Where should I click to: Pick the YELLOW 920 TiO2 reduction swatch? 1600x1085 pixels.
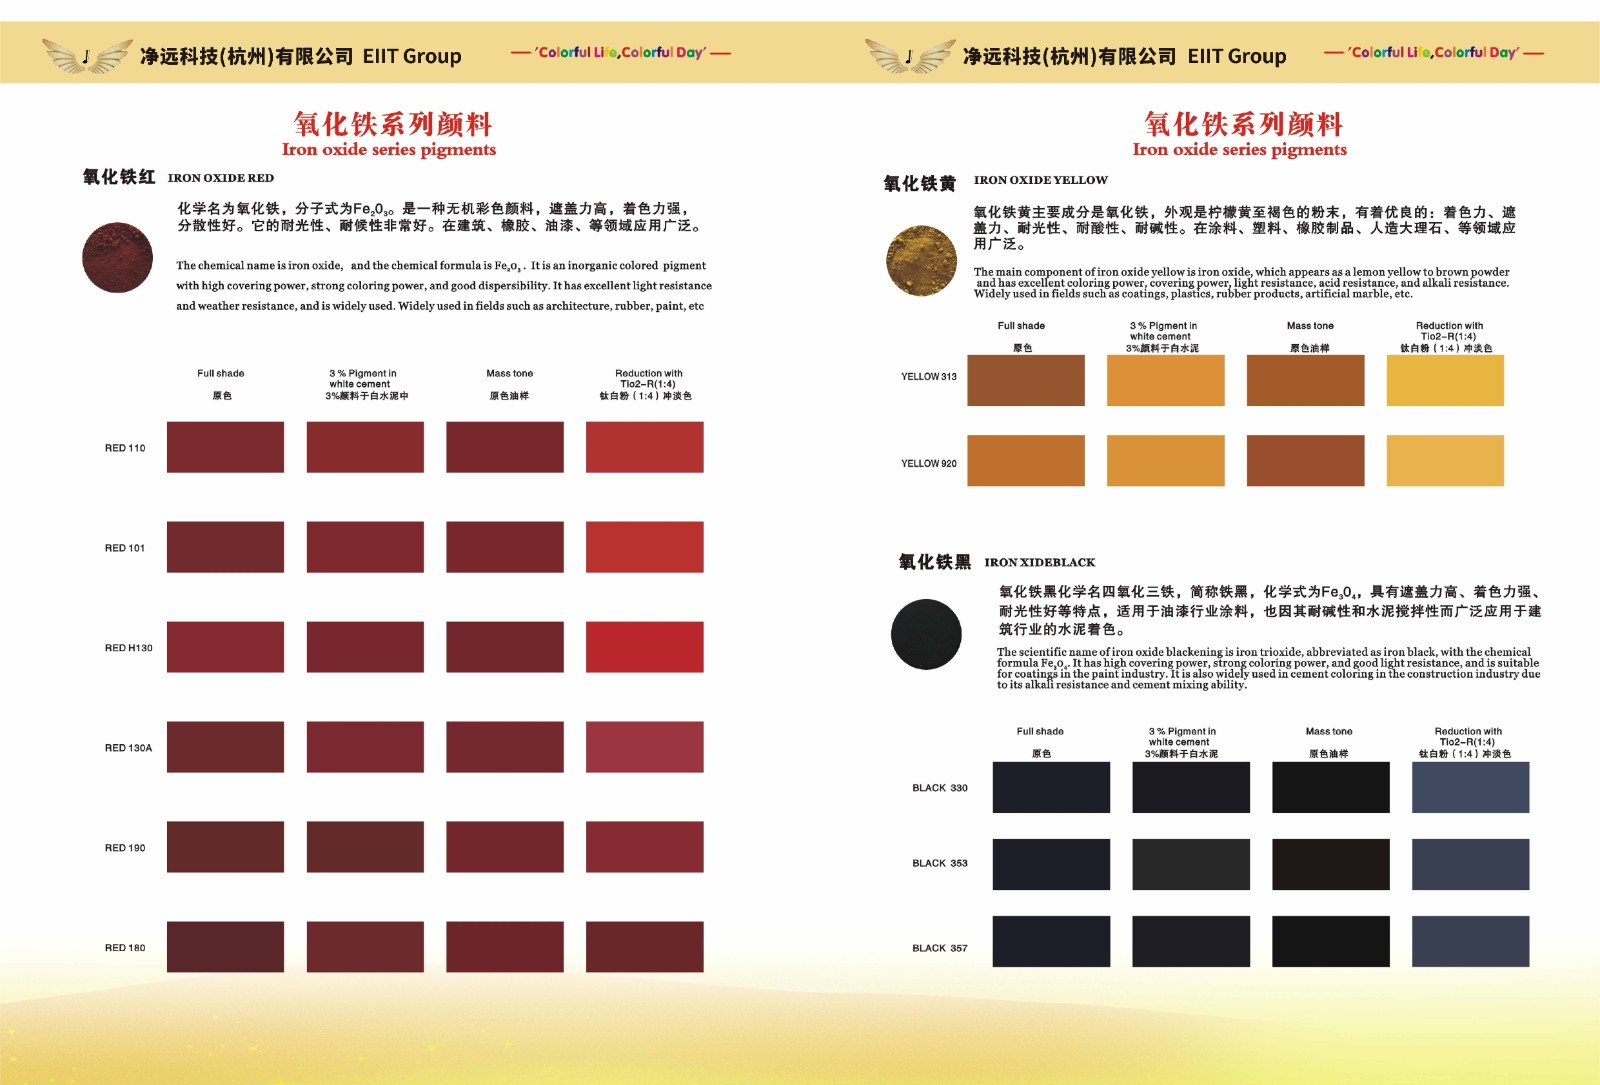(1445, 461)
